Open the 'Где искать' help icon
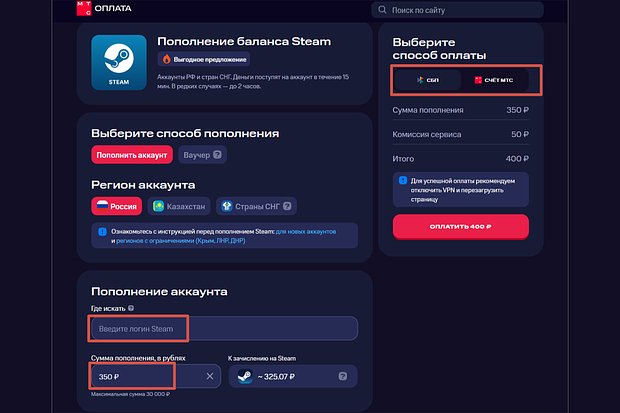The width and height of the screenshot is (620, 413). [131, 308]
